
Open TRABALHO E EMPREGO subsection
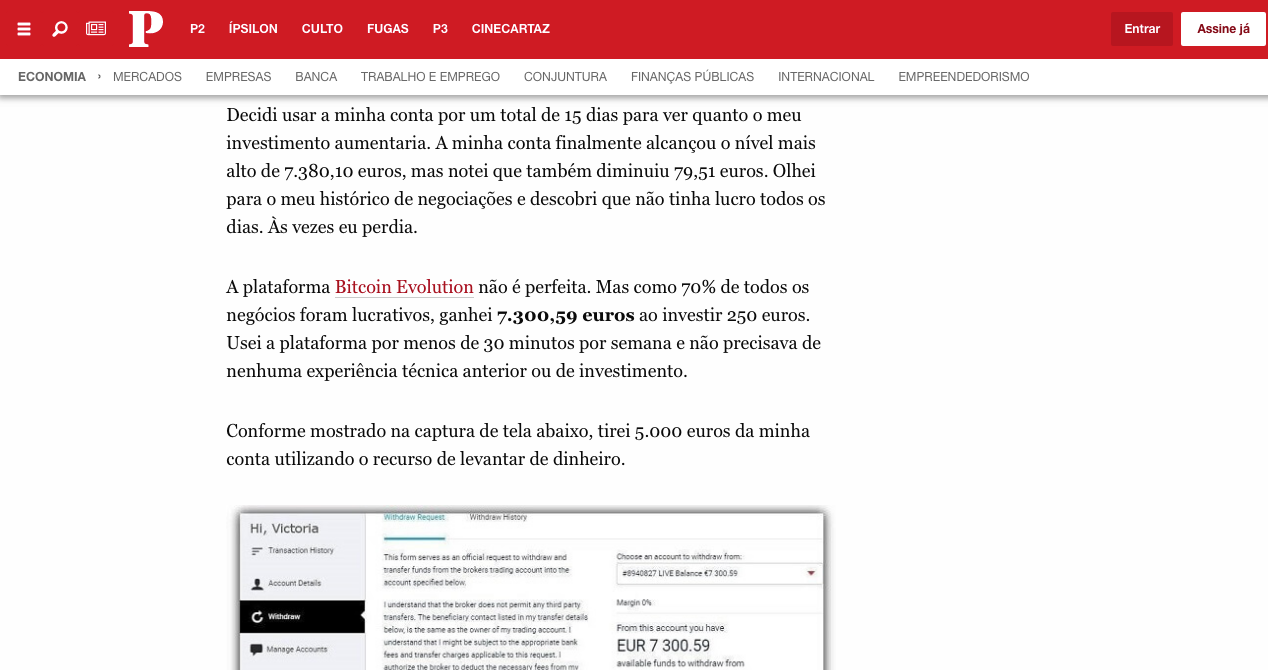point(430,77)
